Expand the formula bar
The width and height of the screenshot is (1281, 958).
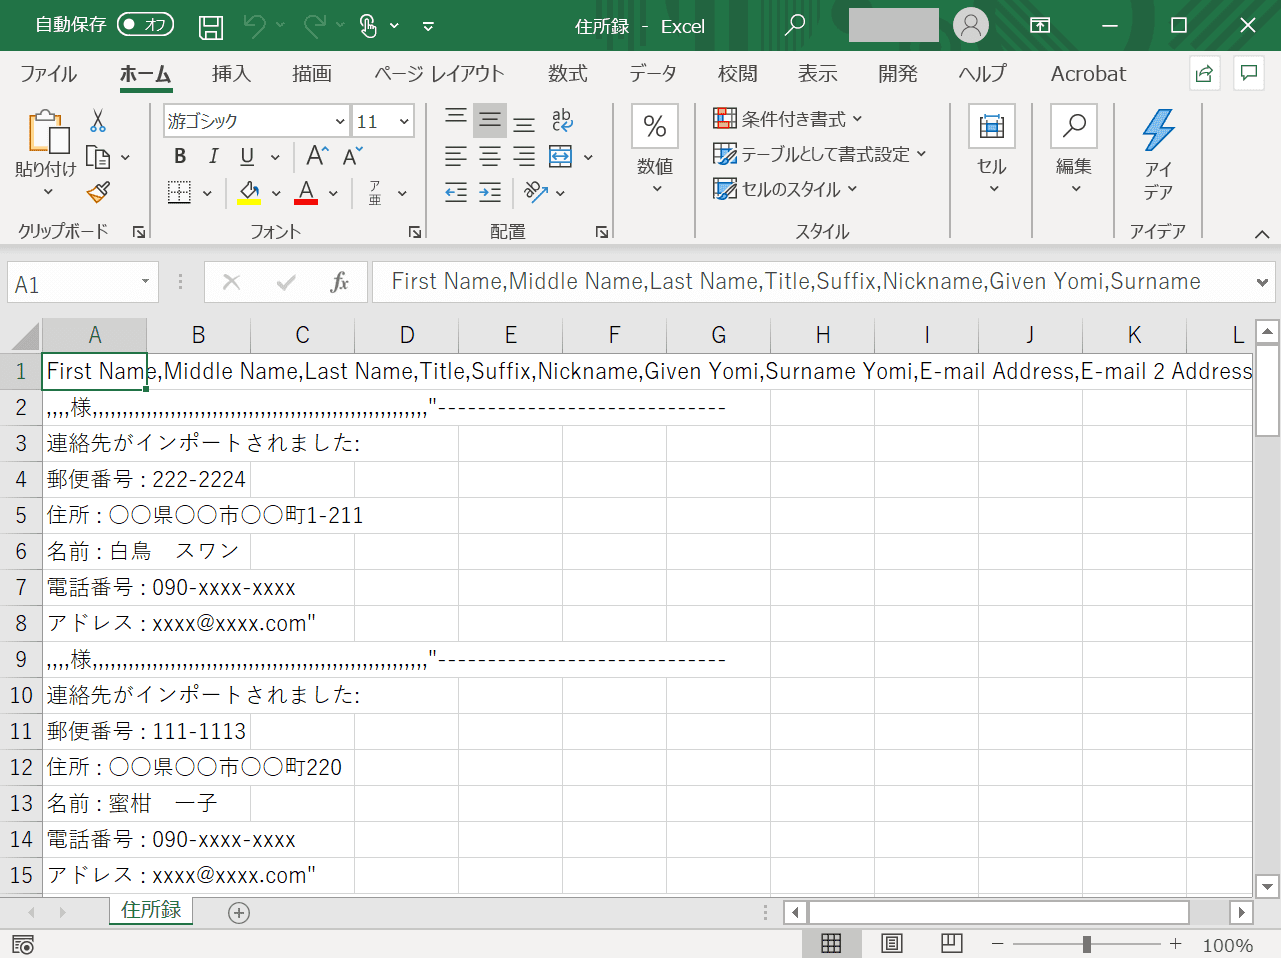coord(1262,283)
